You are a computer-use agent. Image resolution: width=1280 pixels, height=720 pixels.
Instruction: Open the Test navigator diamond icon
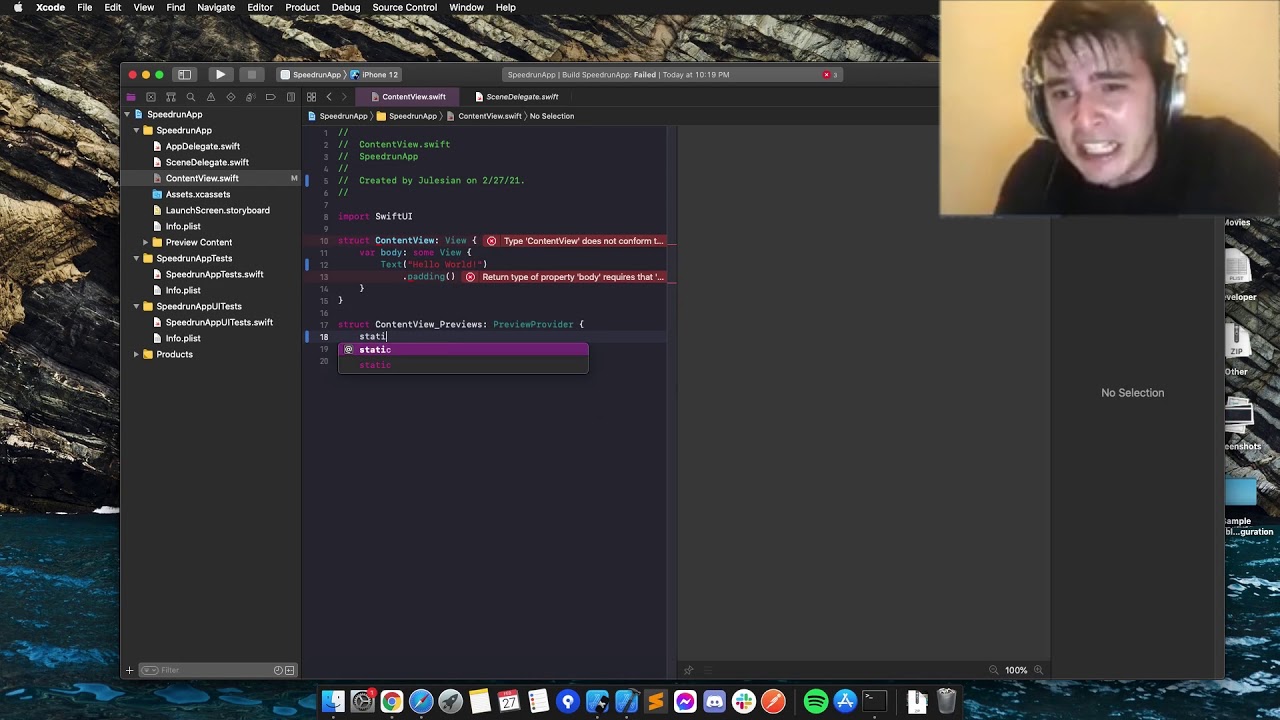pos(231,97)
